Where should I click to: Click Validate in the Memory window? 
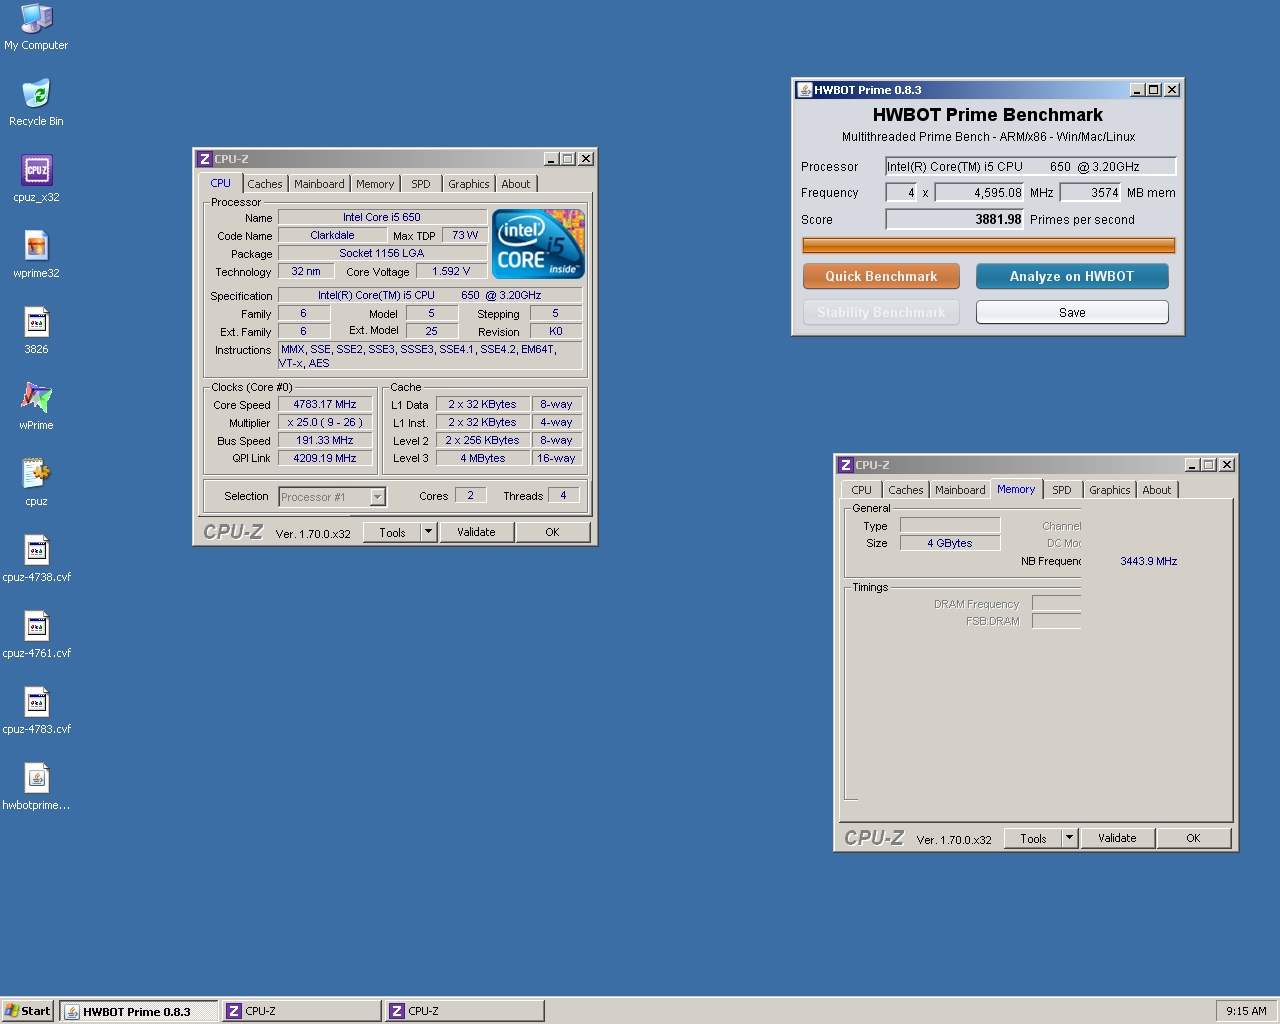[1117, 838]
